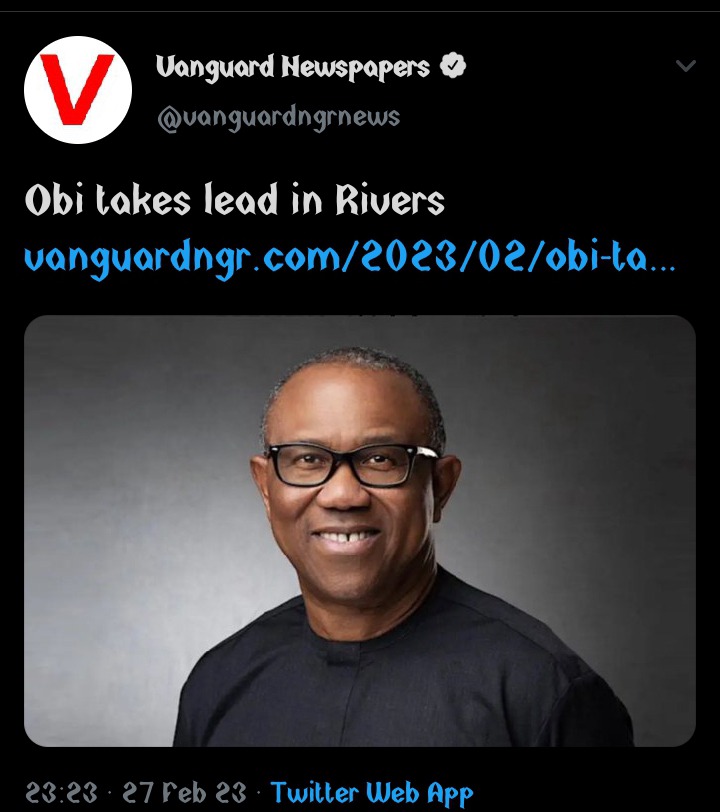Click the 23:23 tweet timestamp

(x=61, y=792)
